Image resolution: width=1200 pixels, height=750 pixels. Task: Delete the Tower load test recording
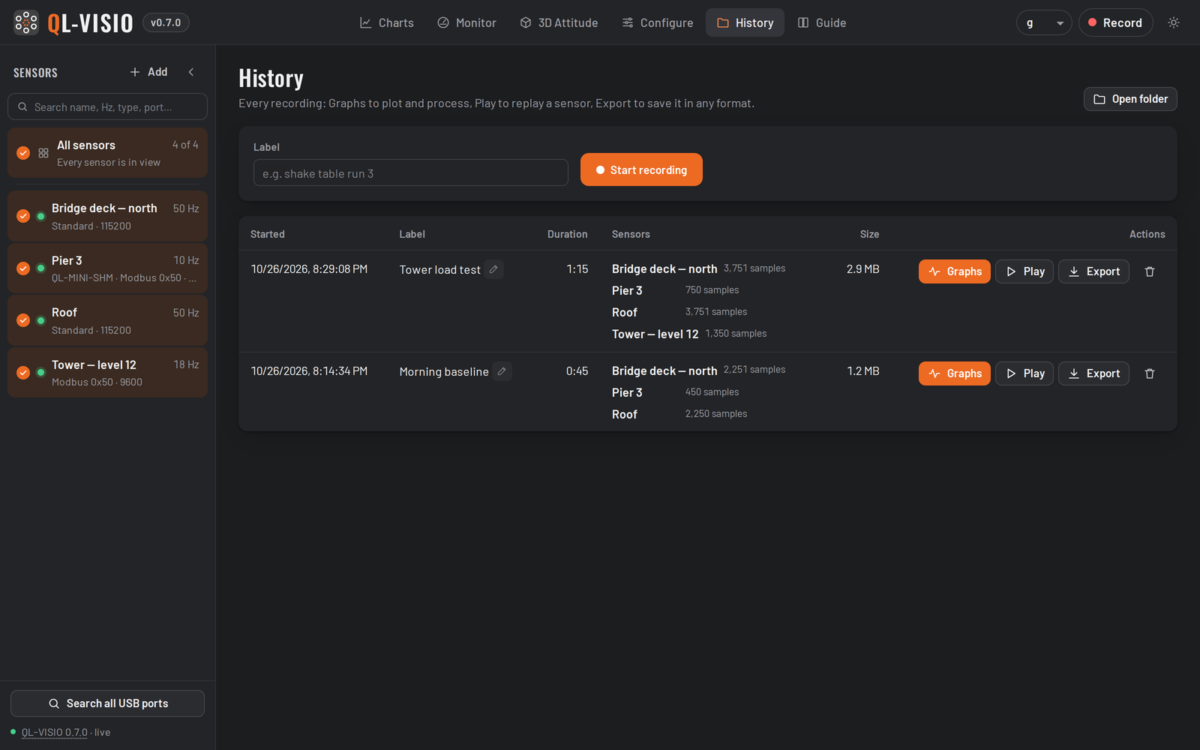pyautogui.click(x=1150, y=271)
